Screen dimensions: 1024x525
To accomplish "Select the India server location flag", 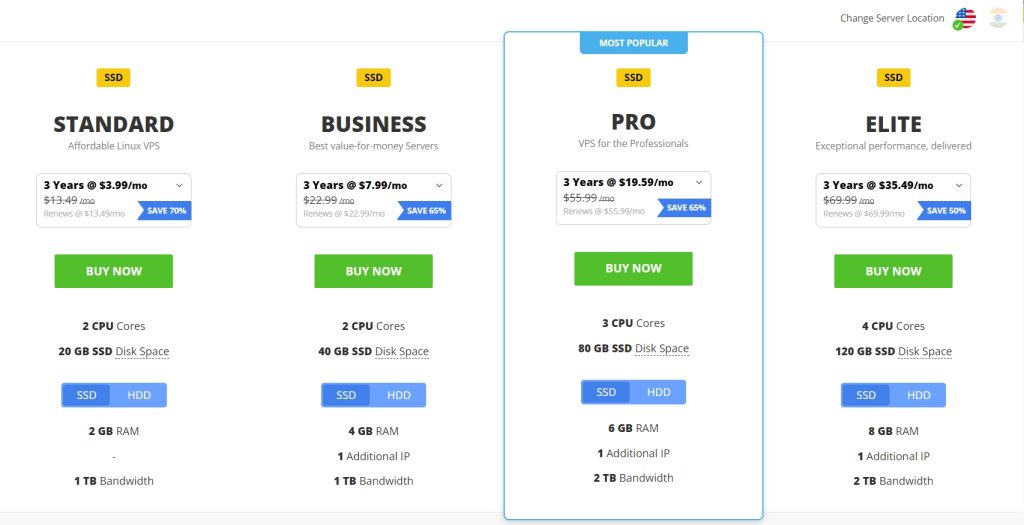I will pos(997,18).
